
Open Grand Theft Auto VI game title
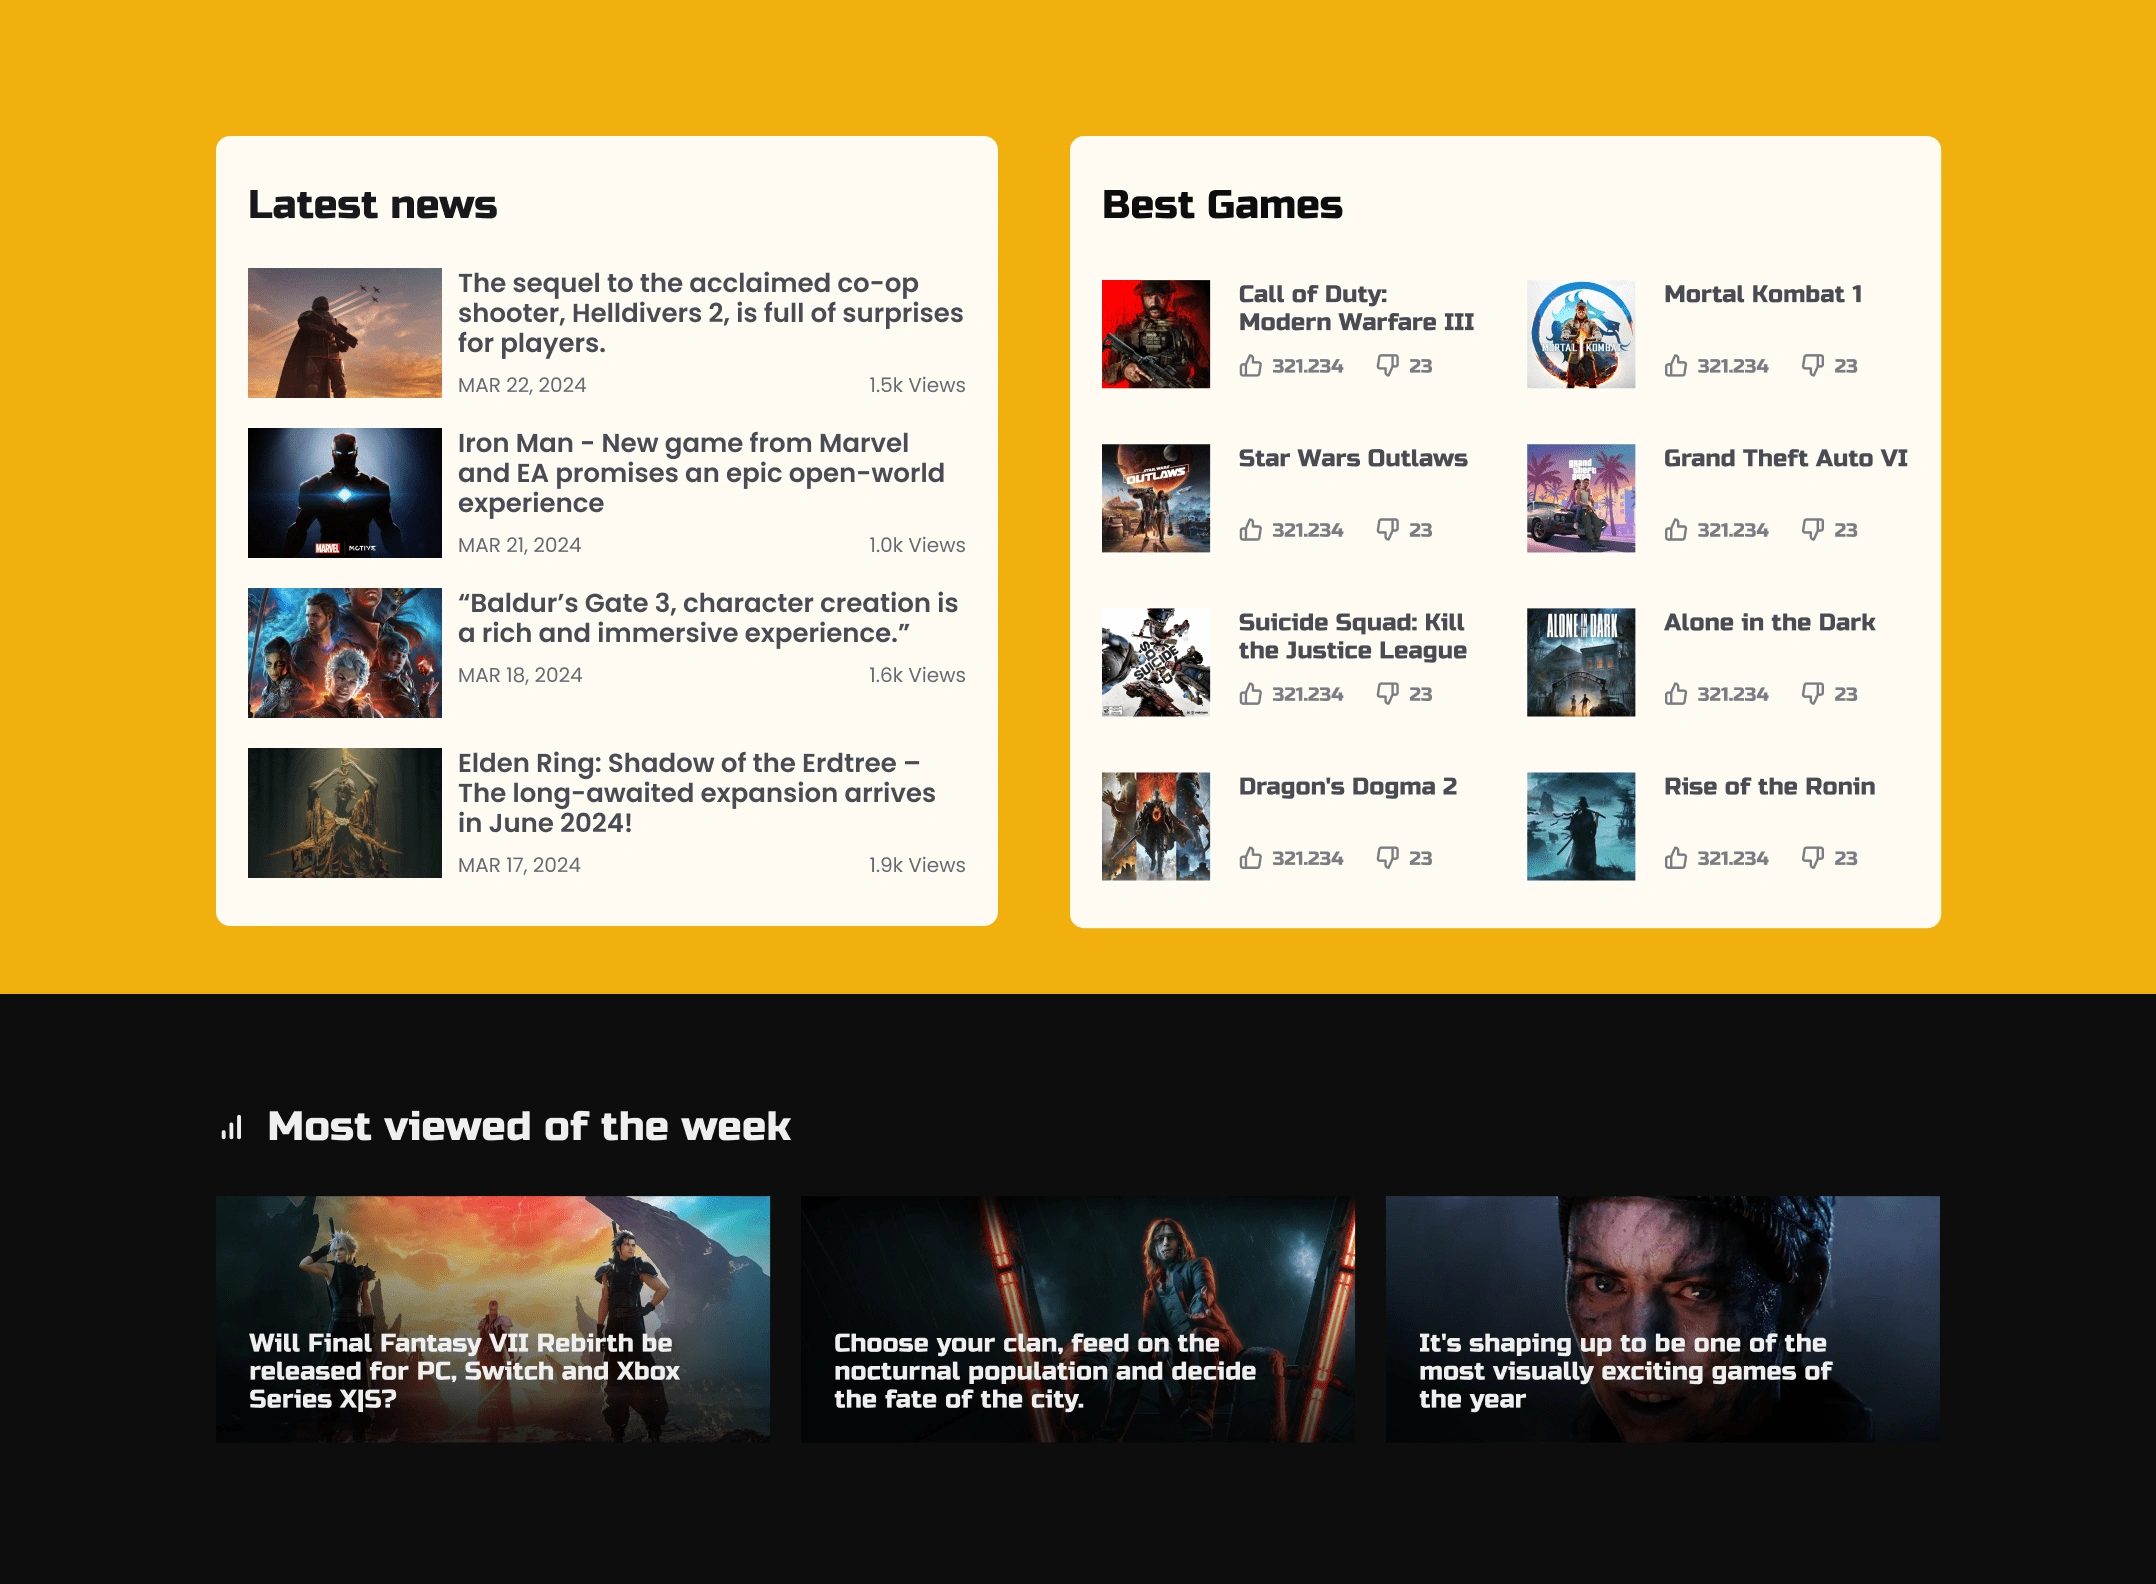click(1786, 458)
